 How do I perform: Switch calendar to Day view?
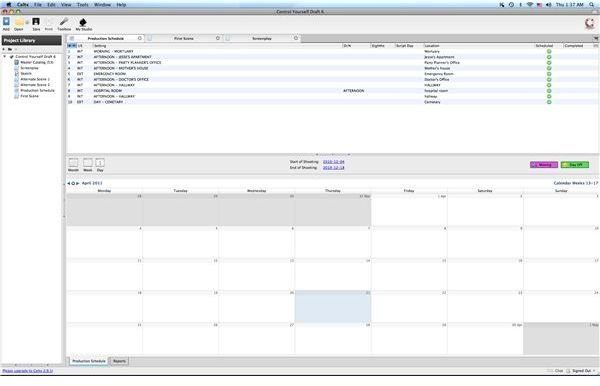point(100,164)
